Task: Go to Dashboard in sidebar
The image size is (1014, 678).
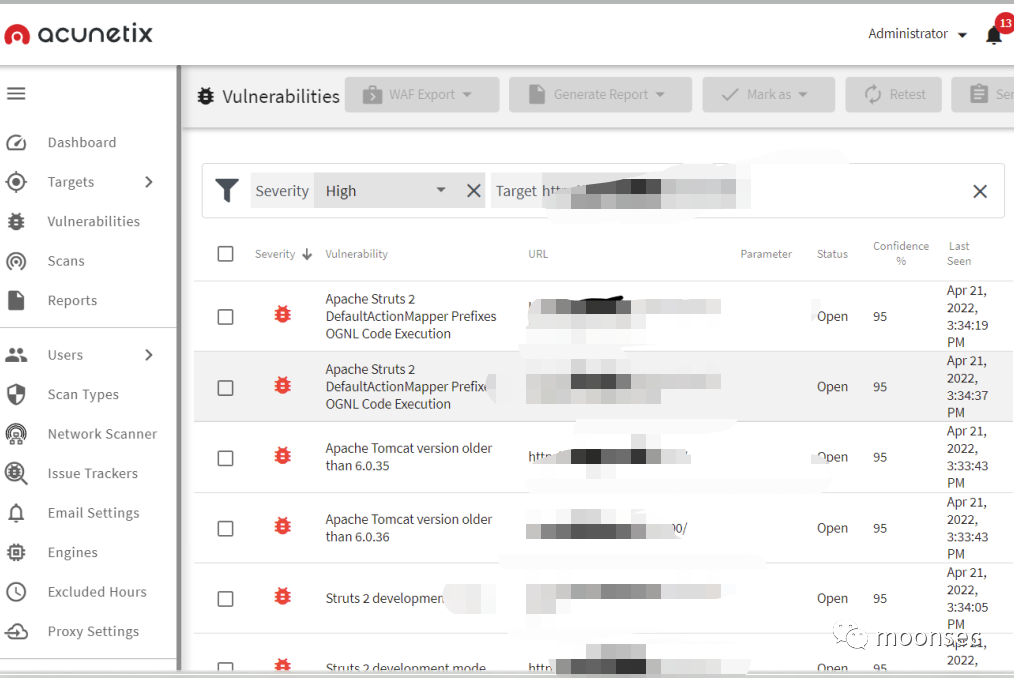Action: click(82, 142)
